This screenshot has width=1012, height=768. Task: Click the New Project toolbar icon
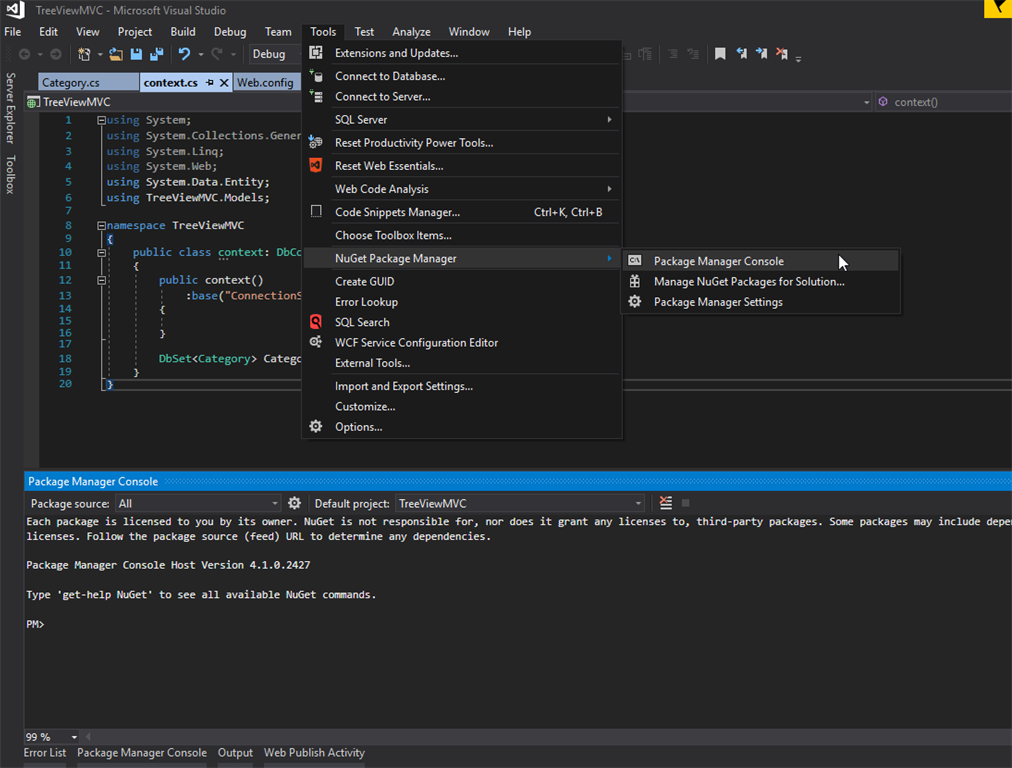85,54
